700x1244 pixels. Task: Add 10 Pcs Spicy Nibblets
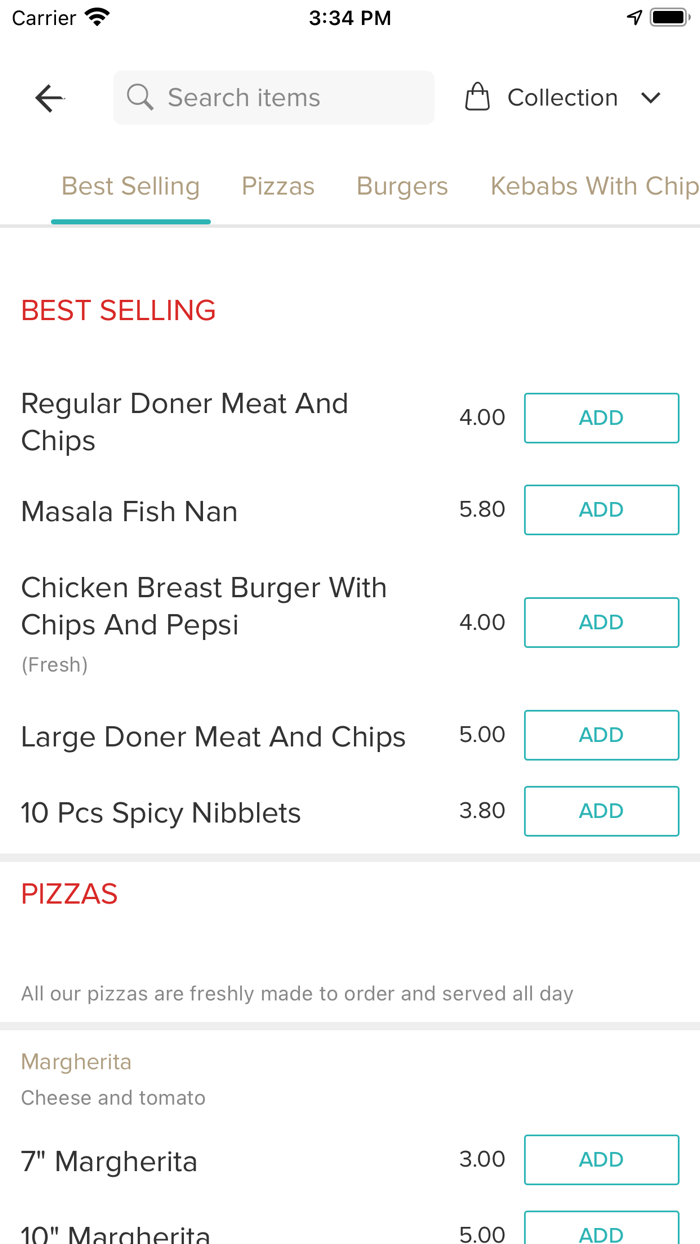(x=601, y=811)
